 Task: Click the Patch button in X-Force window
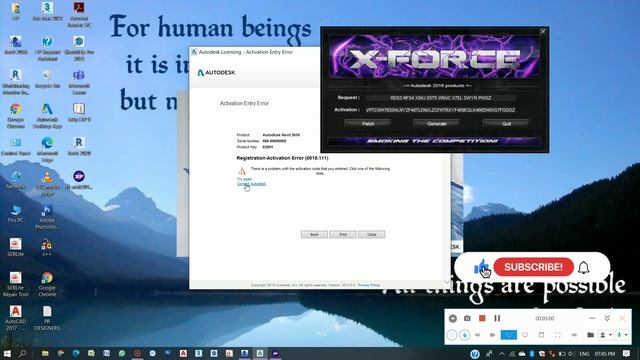pos(368,124)
